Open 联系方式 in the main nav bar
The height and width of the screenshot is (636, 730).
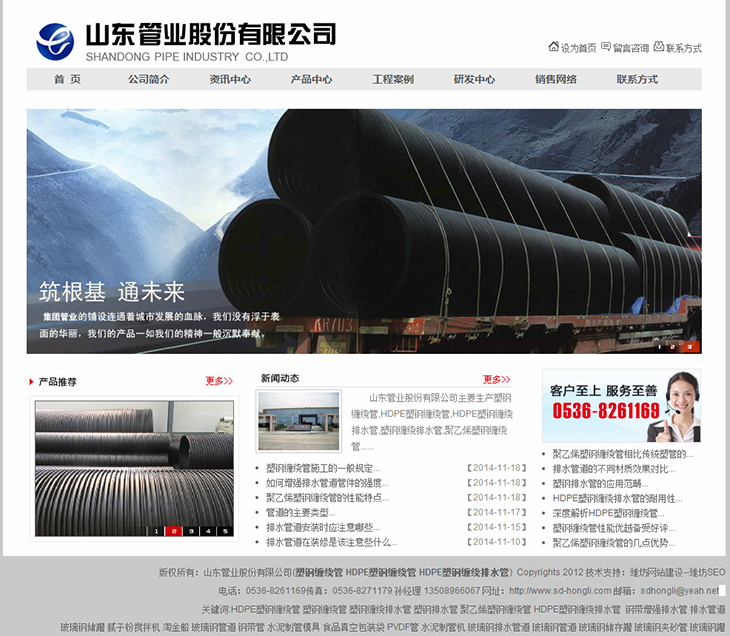point(637,79)
